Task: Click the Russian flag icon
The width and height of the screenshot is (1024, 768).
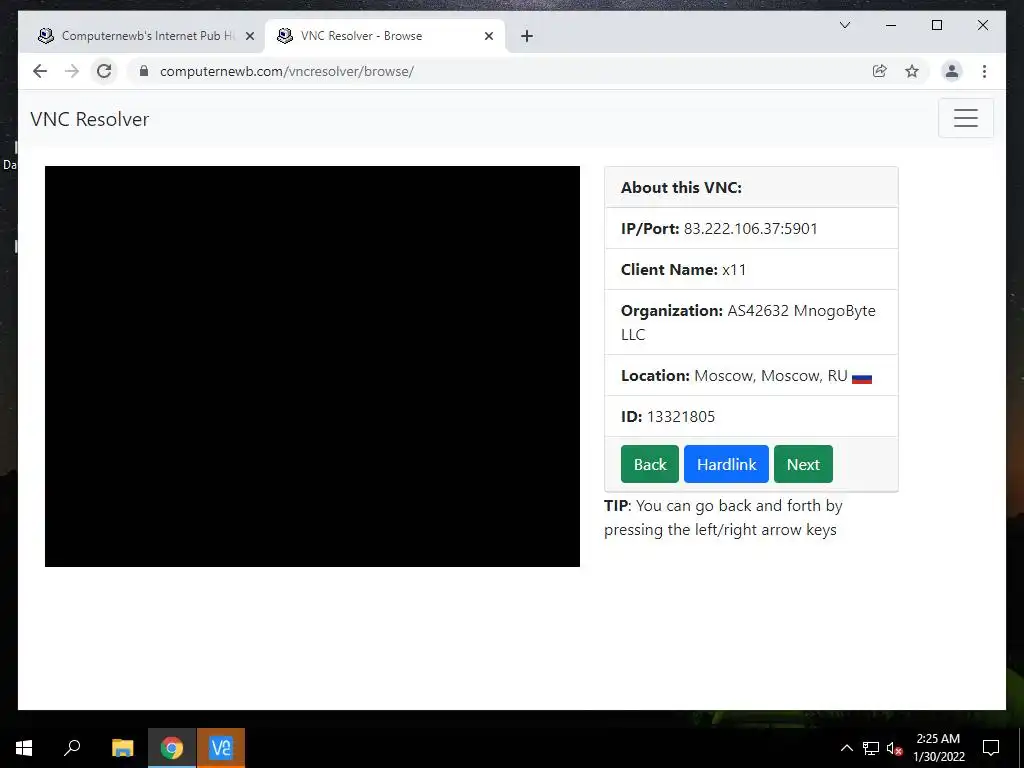Action: pos(862,378)
